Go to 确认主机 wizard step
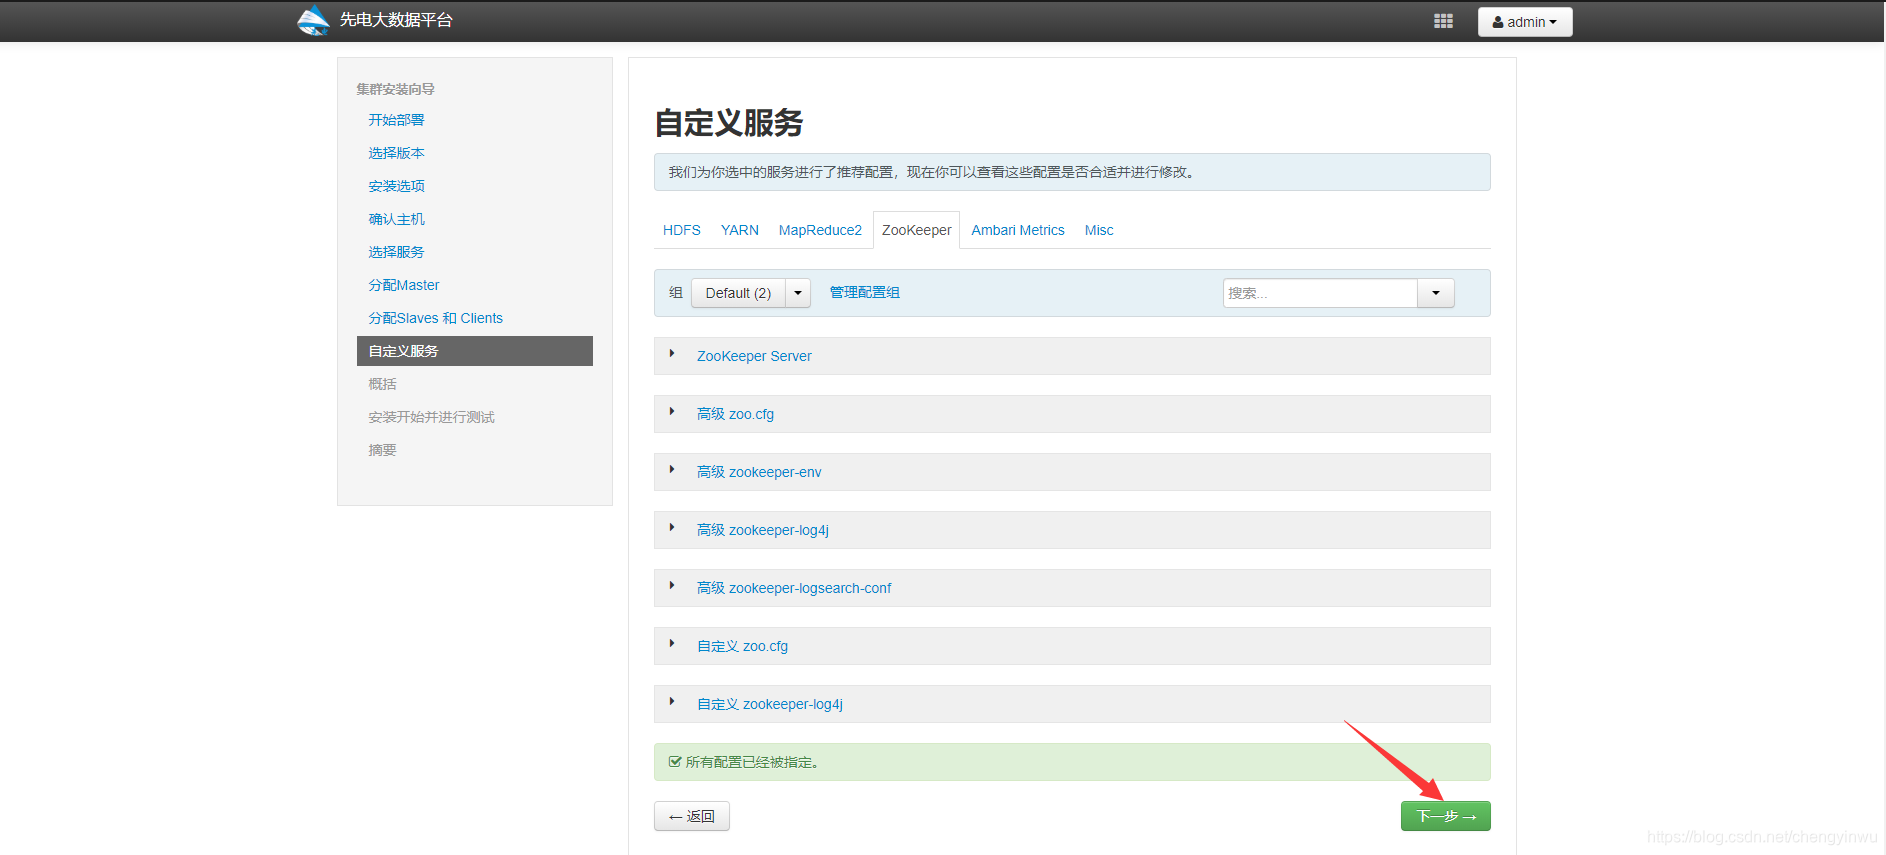This screenshot has height=855, width=1886. (x=396, y=219)
